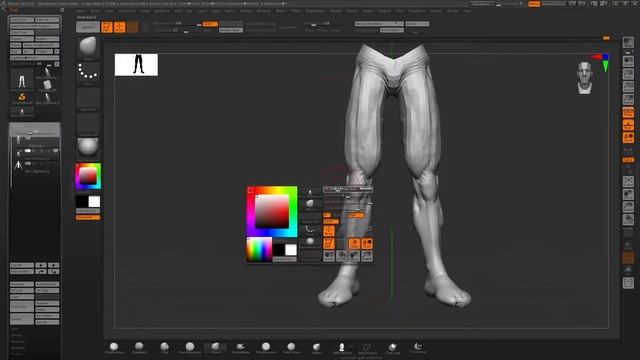Select the black secondary color swatch on left shelf

tap(82, 202)
